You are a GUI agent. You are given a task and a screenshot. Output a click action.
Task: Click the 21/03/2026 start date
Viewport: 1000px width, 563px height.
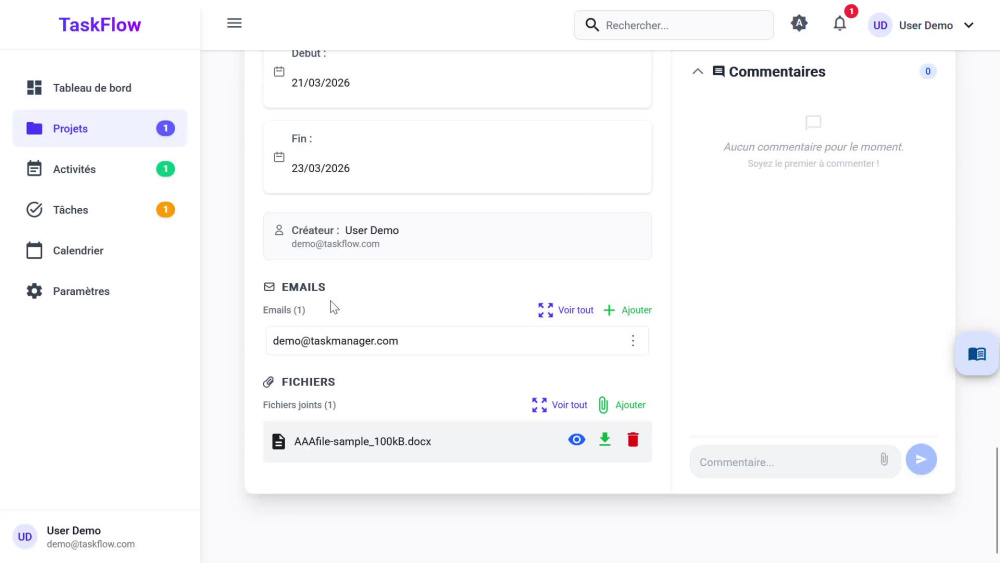pyautogui.click(x=321, y=83)
